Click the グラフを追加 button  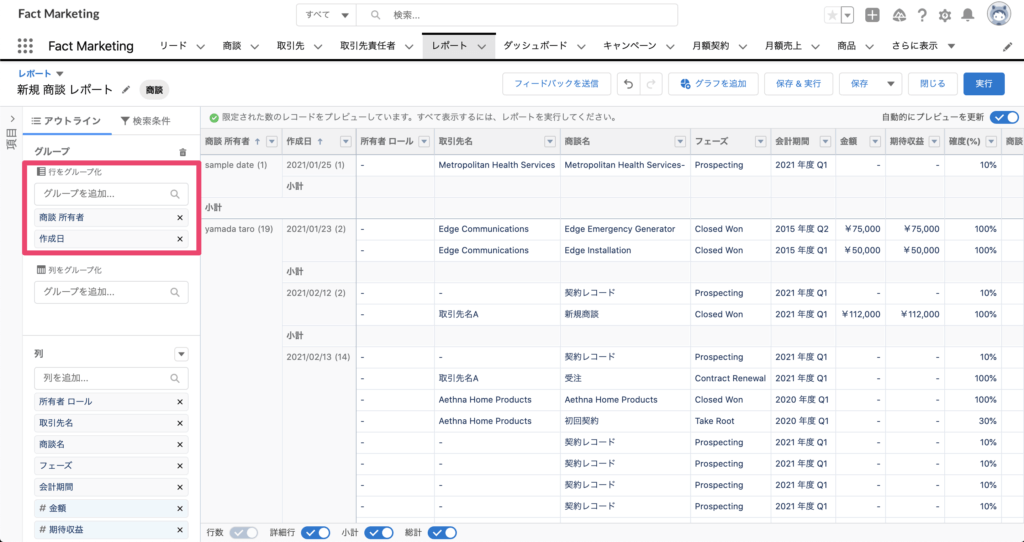(x=713, y=84)
